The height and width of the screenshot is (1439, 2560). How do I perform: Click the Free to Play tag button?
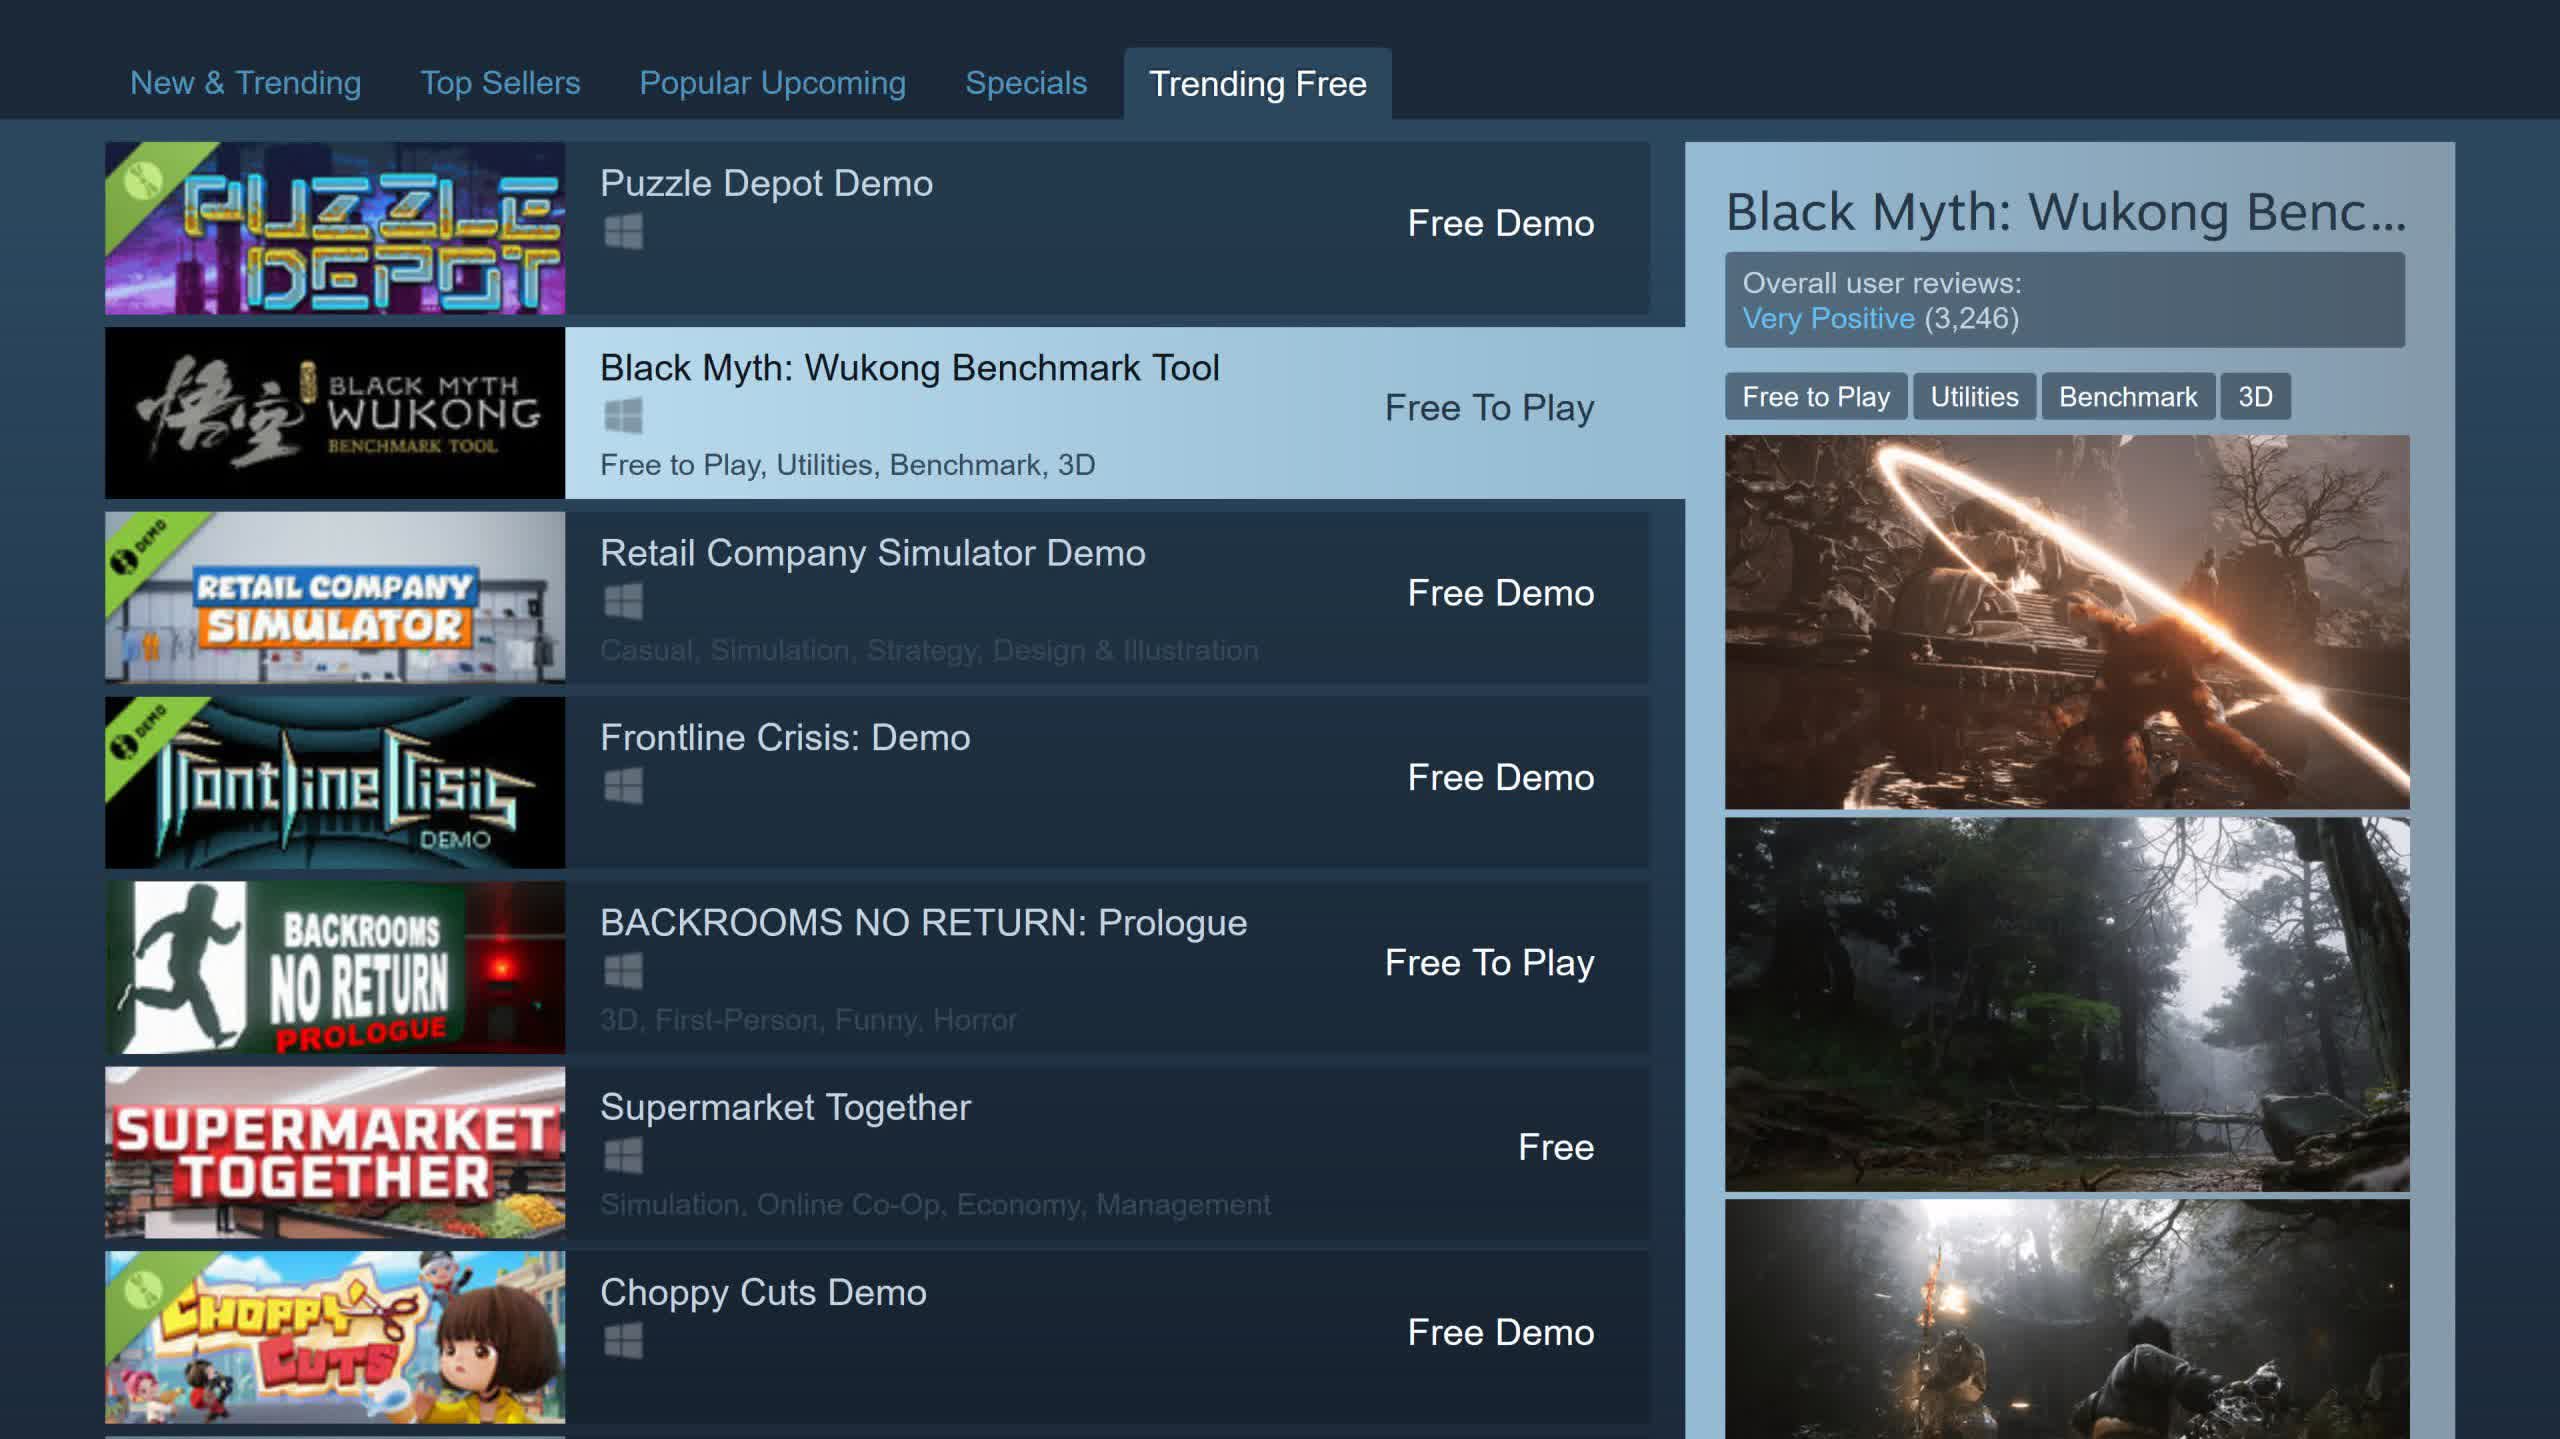coord(1815,397)
